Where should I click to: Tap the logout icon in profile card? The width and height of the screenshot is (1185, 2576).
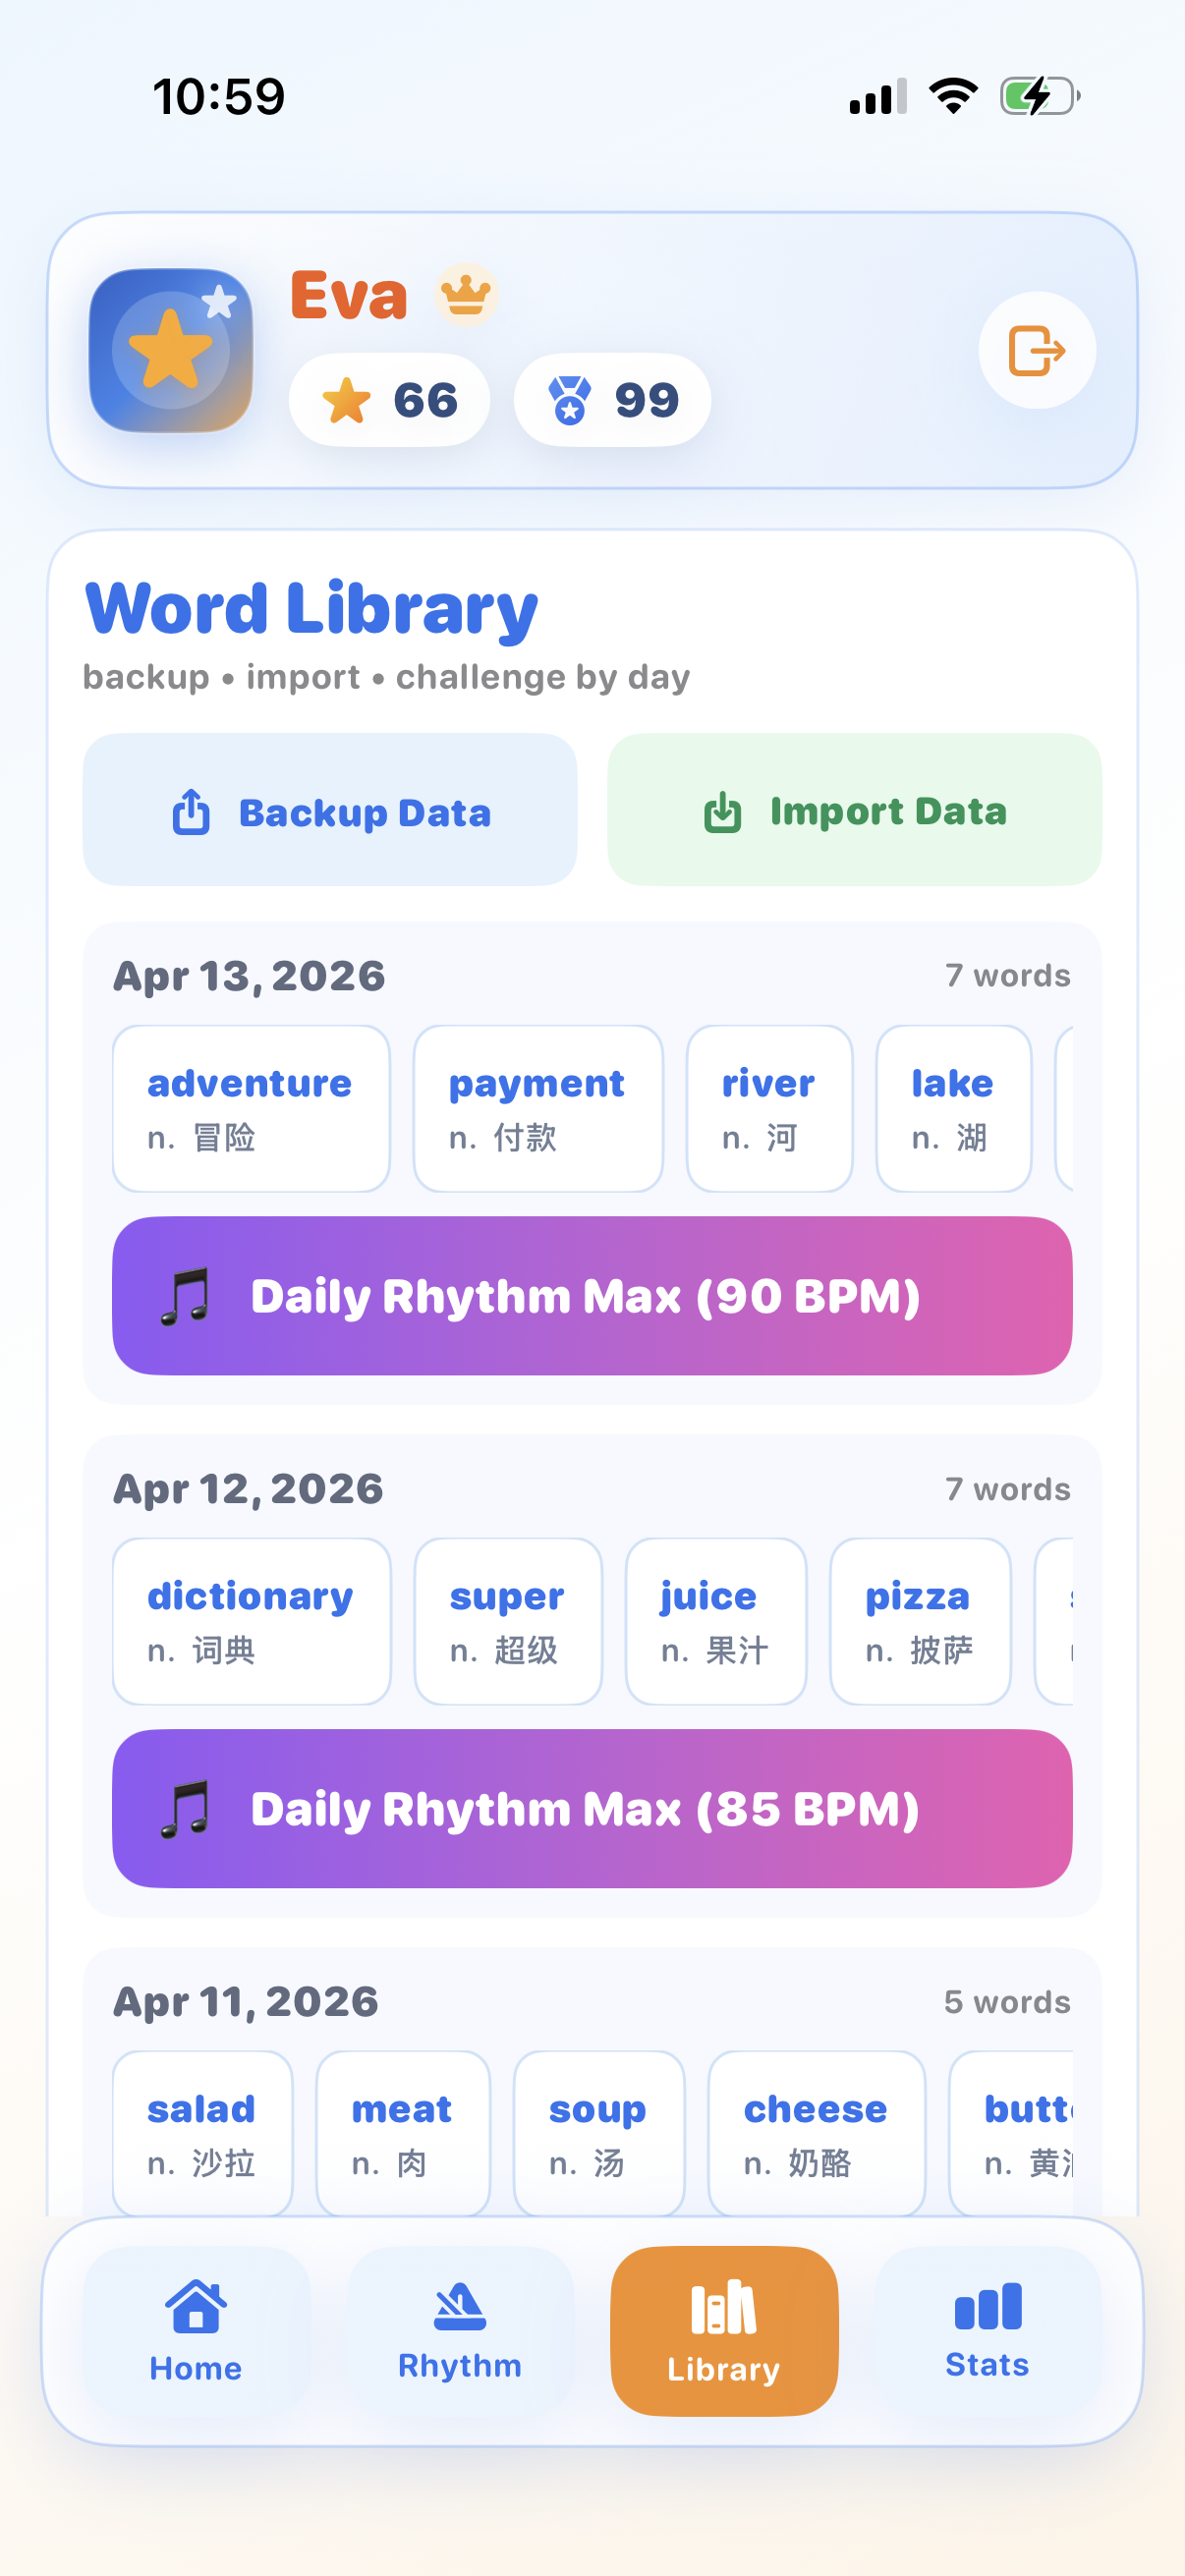pos(1036,351)
